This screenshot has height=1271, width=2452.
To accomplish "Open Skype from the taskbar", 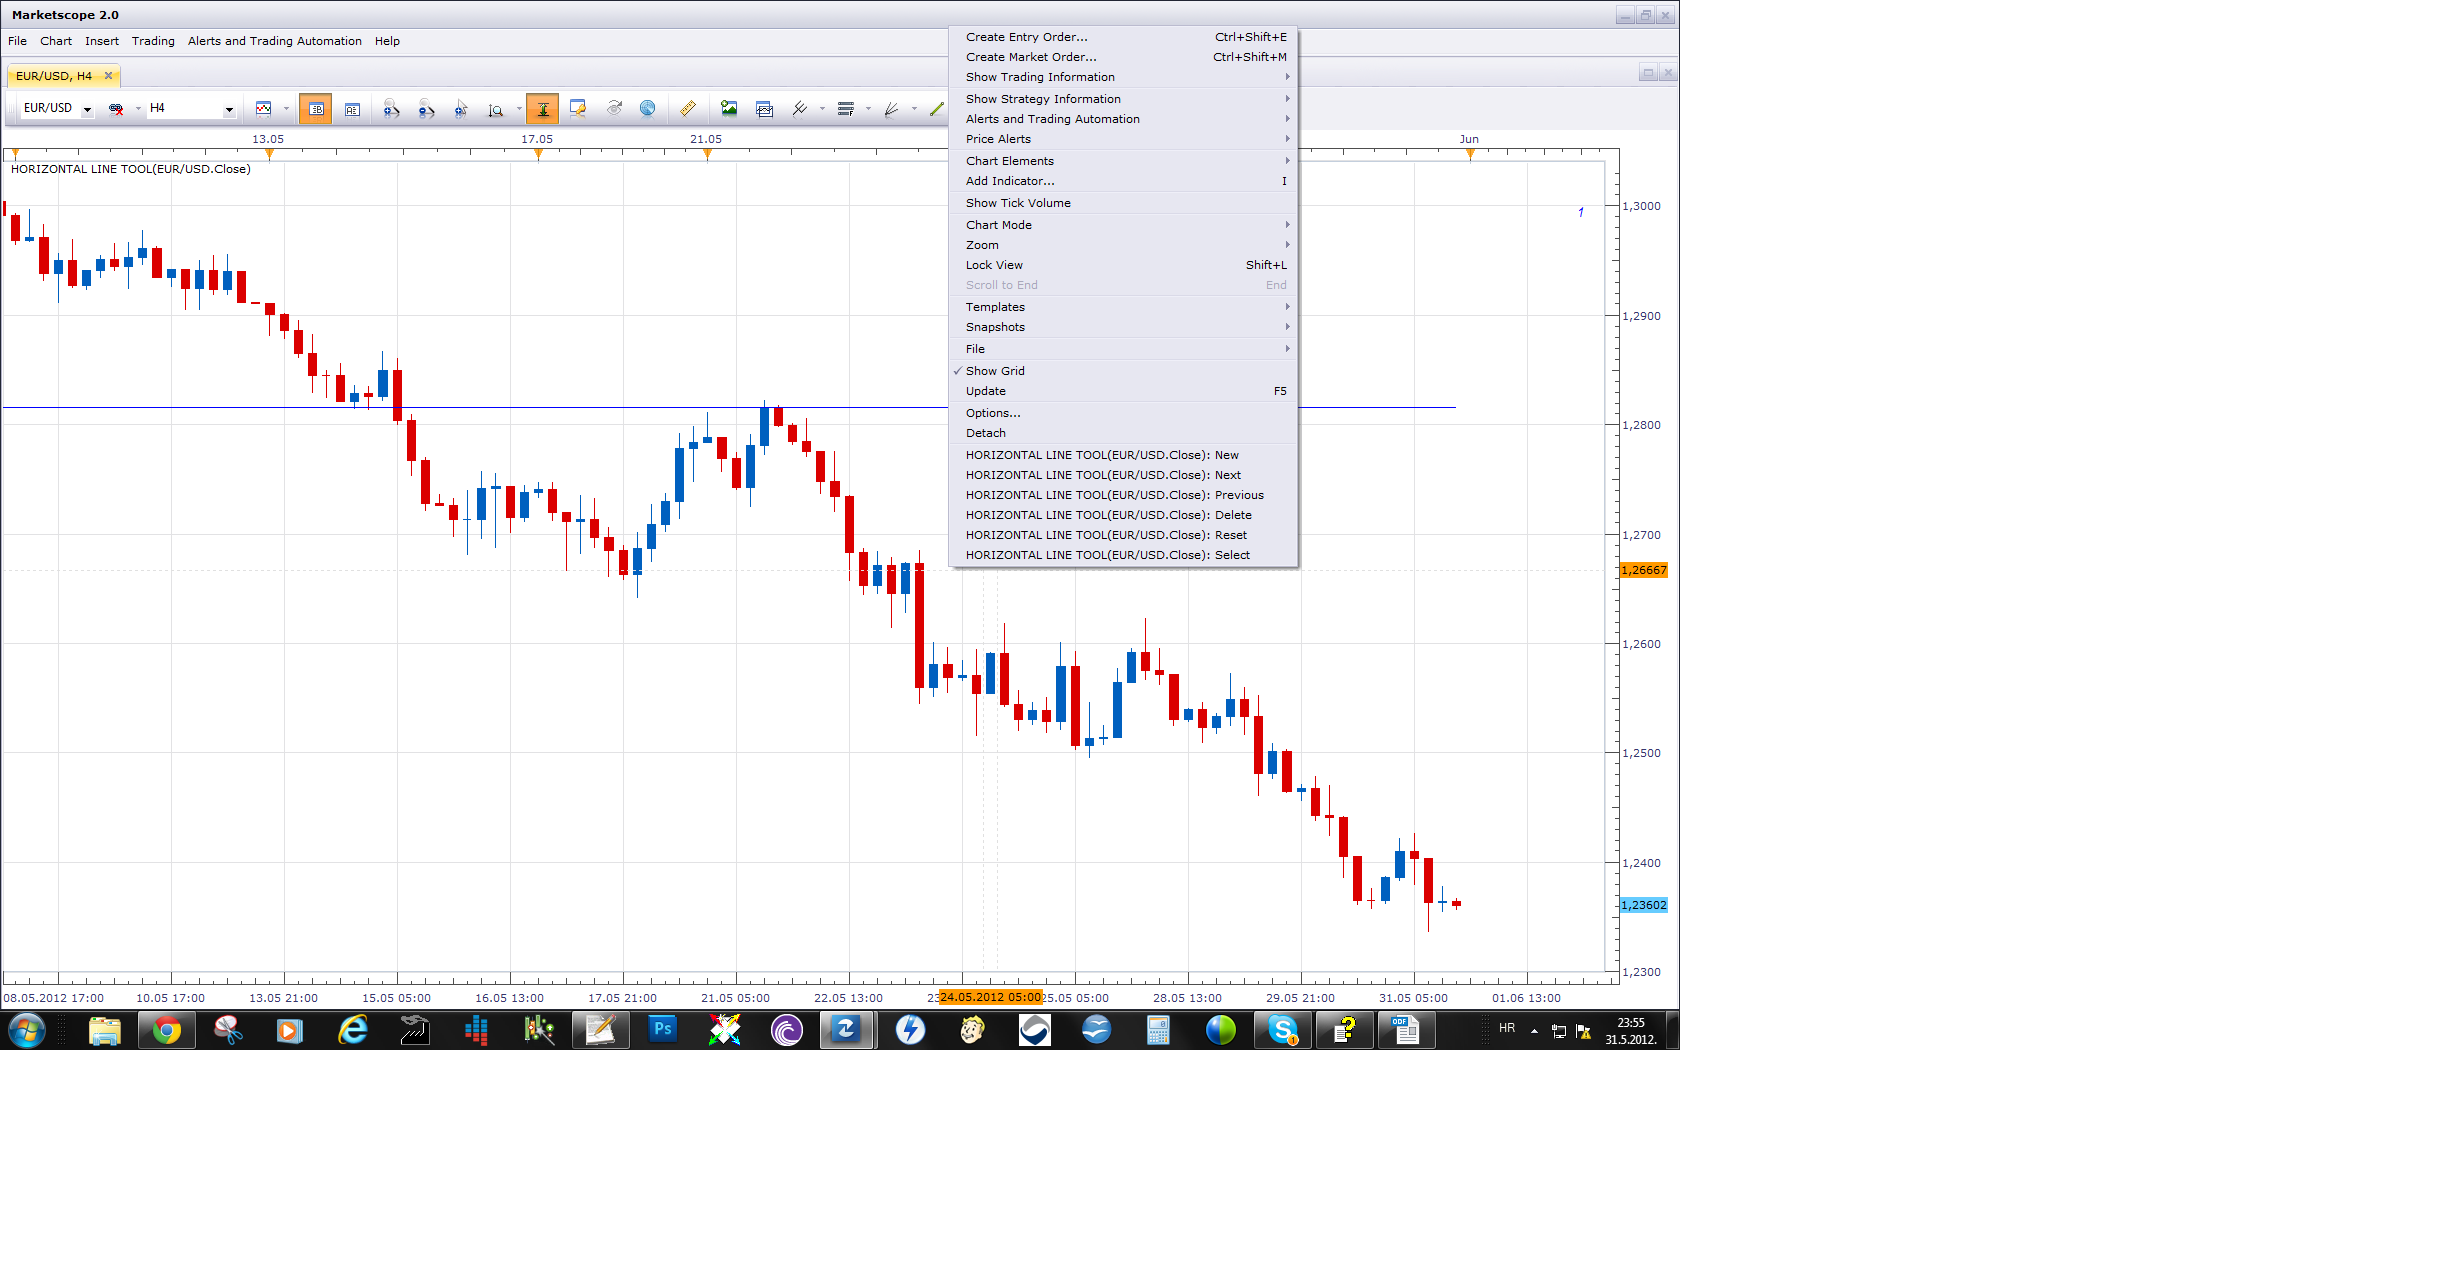I will click(1283, 1030).
